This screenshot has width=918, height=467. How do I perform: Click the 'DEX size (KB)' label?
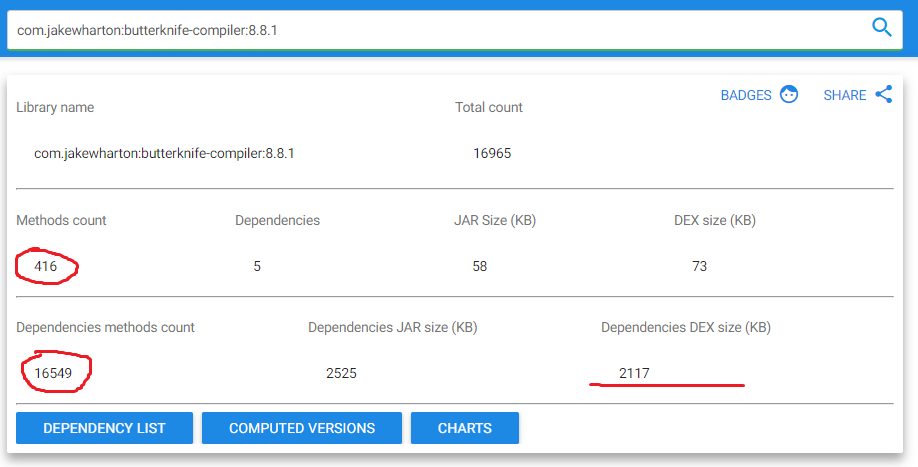(x=715, y=221)
